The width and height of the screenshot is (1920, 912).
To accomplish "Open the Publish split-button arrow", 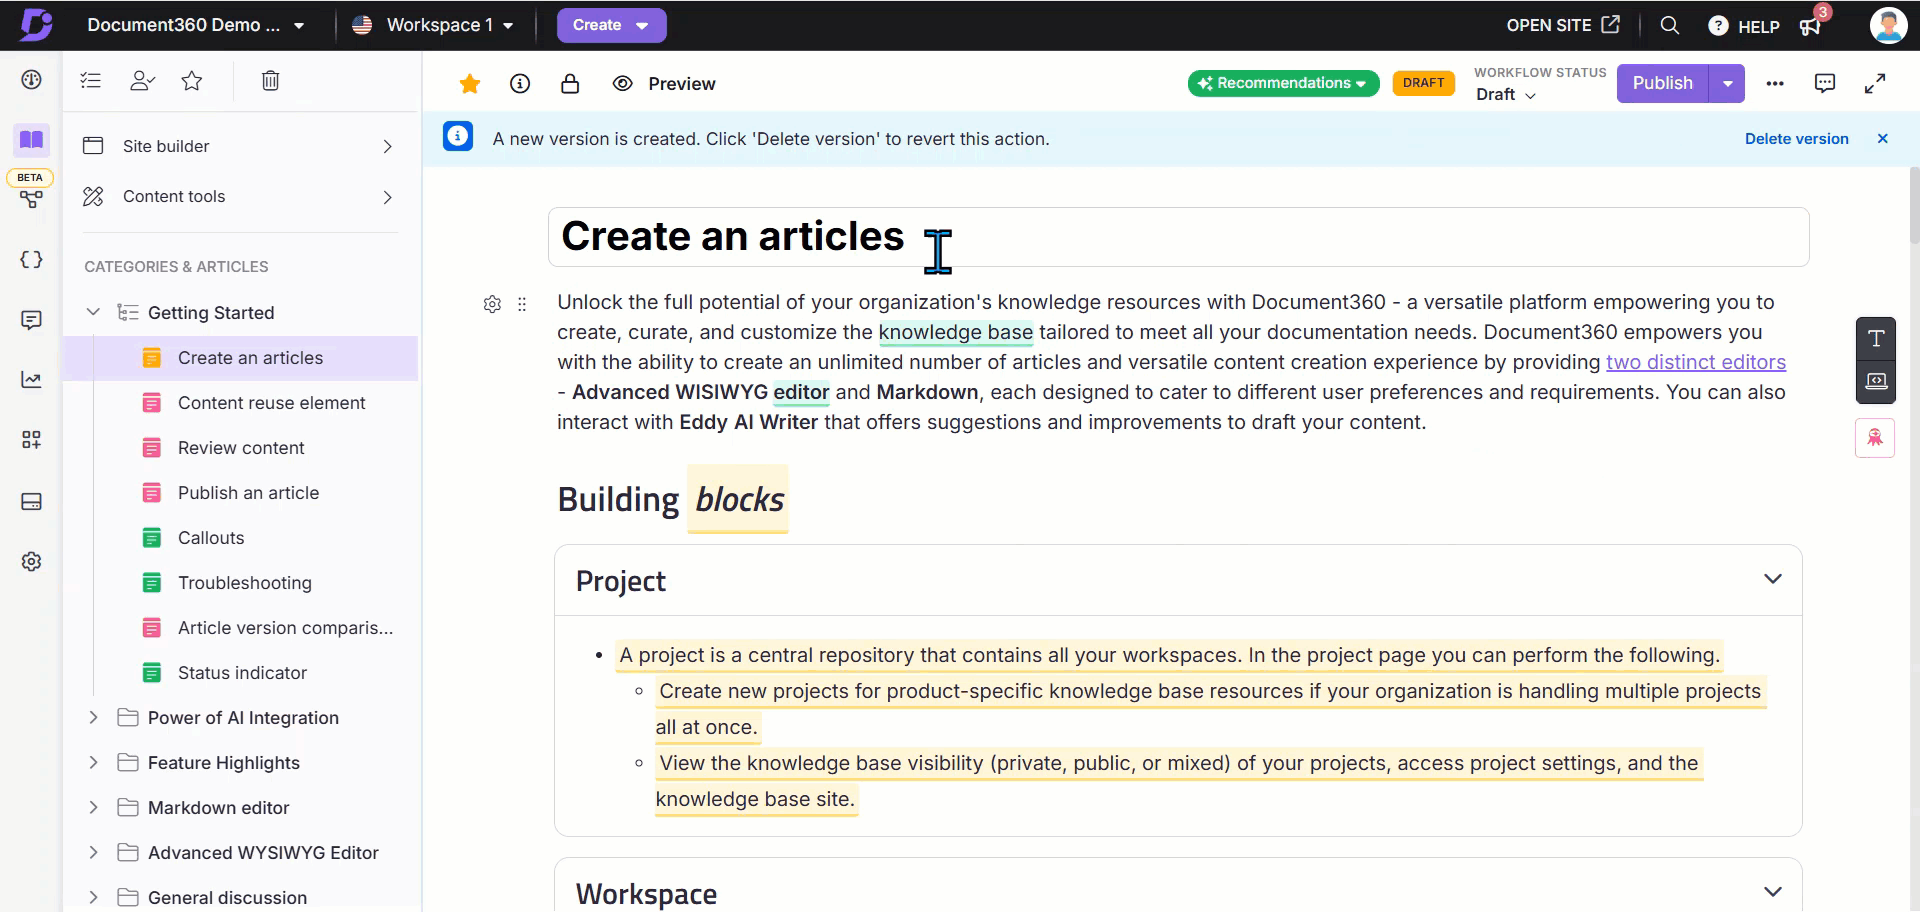I will tap(1727, 83).
